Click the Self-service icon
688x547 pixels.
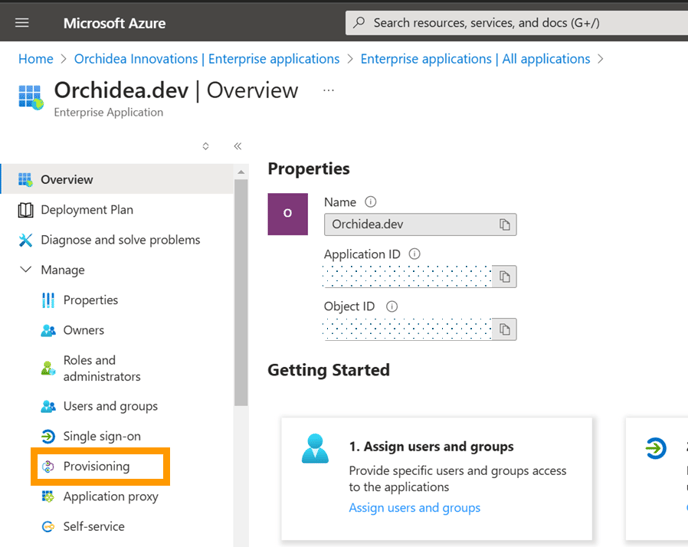pyautogui.click(x=48, y=526)
